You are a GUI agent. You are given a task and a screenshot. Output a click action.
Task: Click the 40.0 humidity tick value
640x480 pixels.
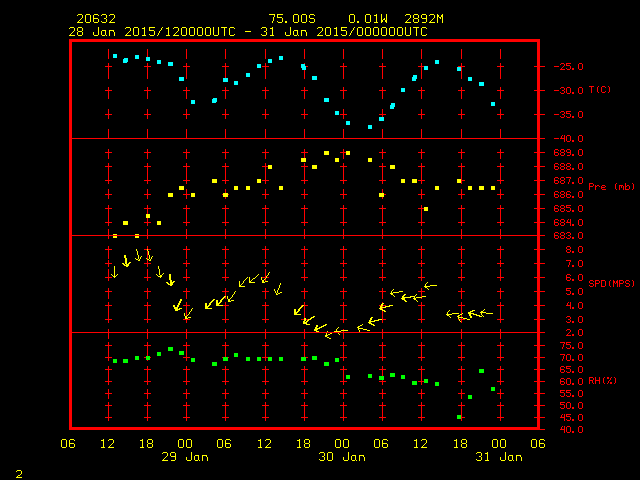tap(571, 430)
